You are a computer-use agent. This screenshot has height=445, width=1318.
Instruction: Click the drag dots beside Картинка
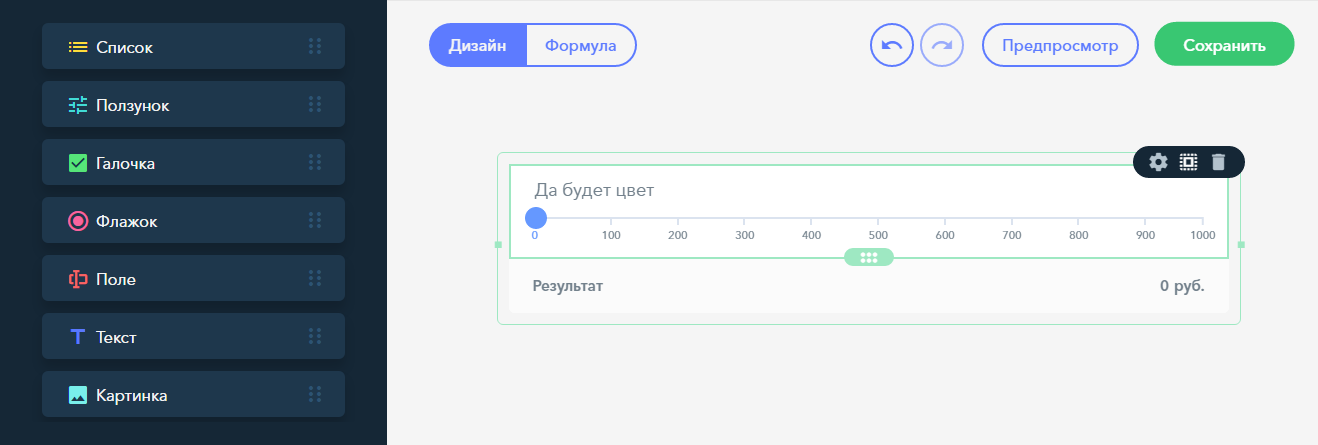pyautogui.click(x=315, y=395)
